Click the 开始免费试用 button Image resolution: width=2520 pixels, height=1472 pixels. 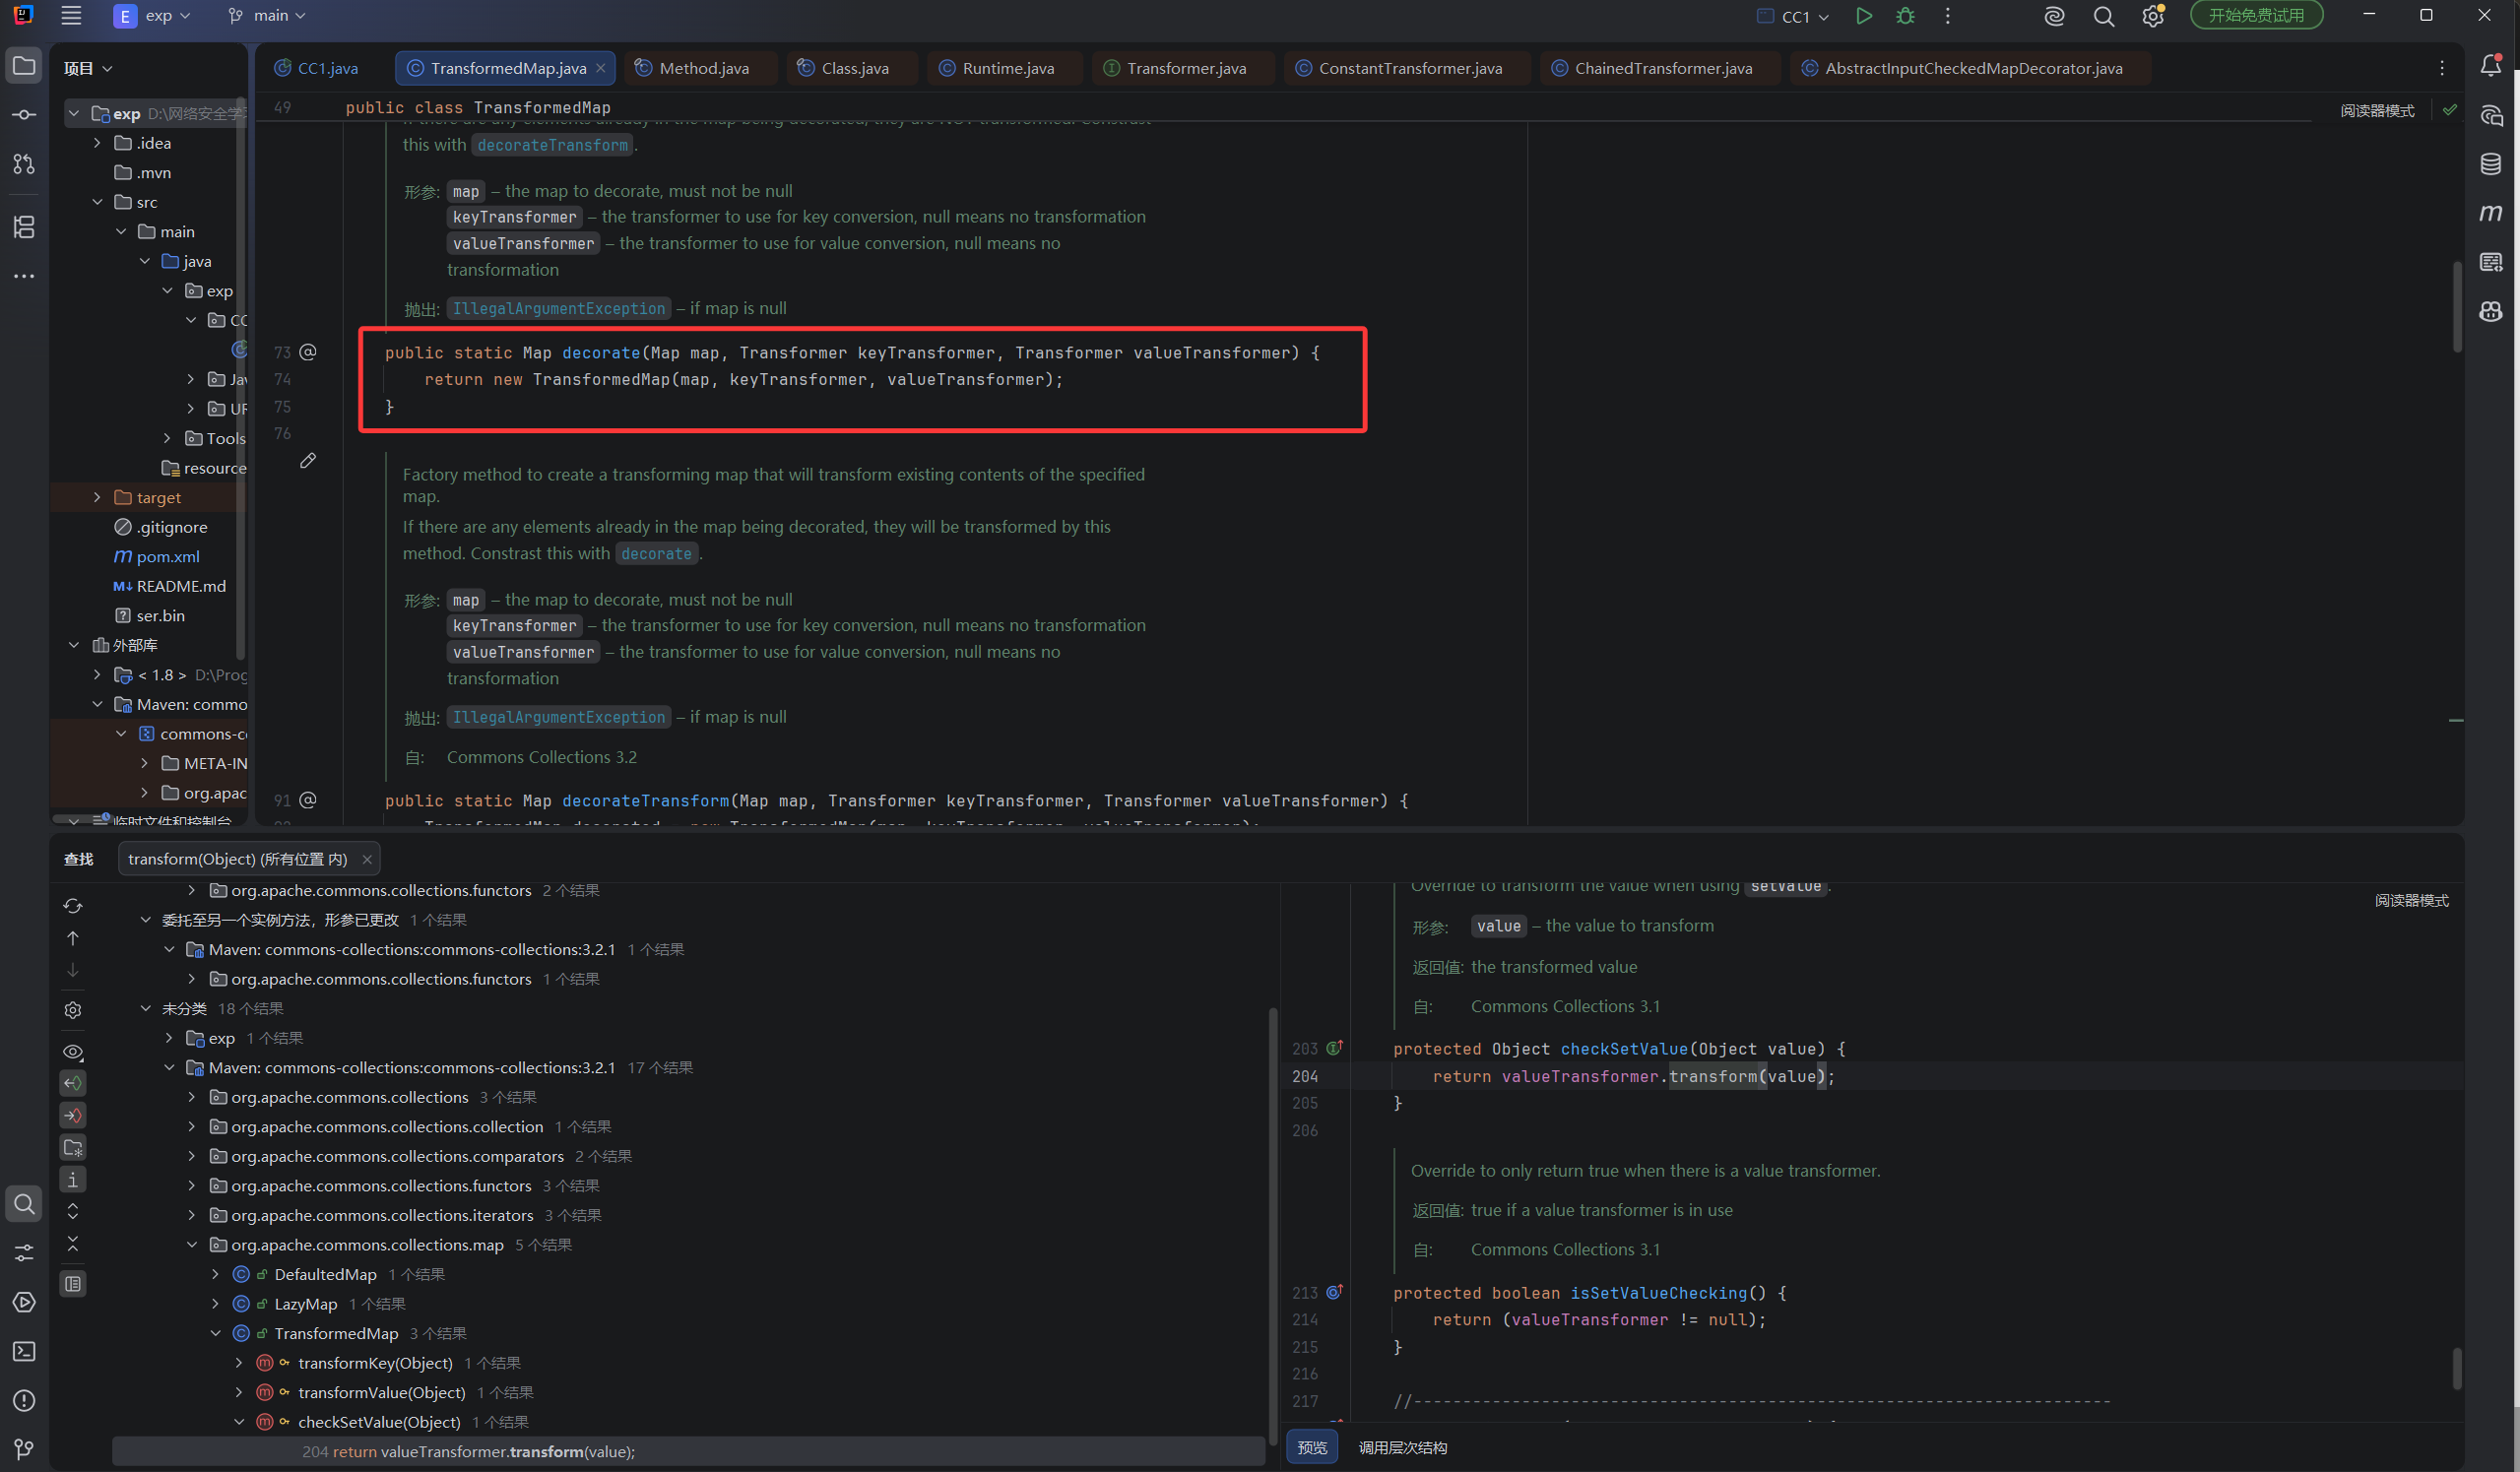tap(2256, 16)
